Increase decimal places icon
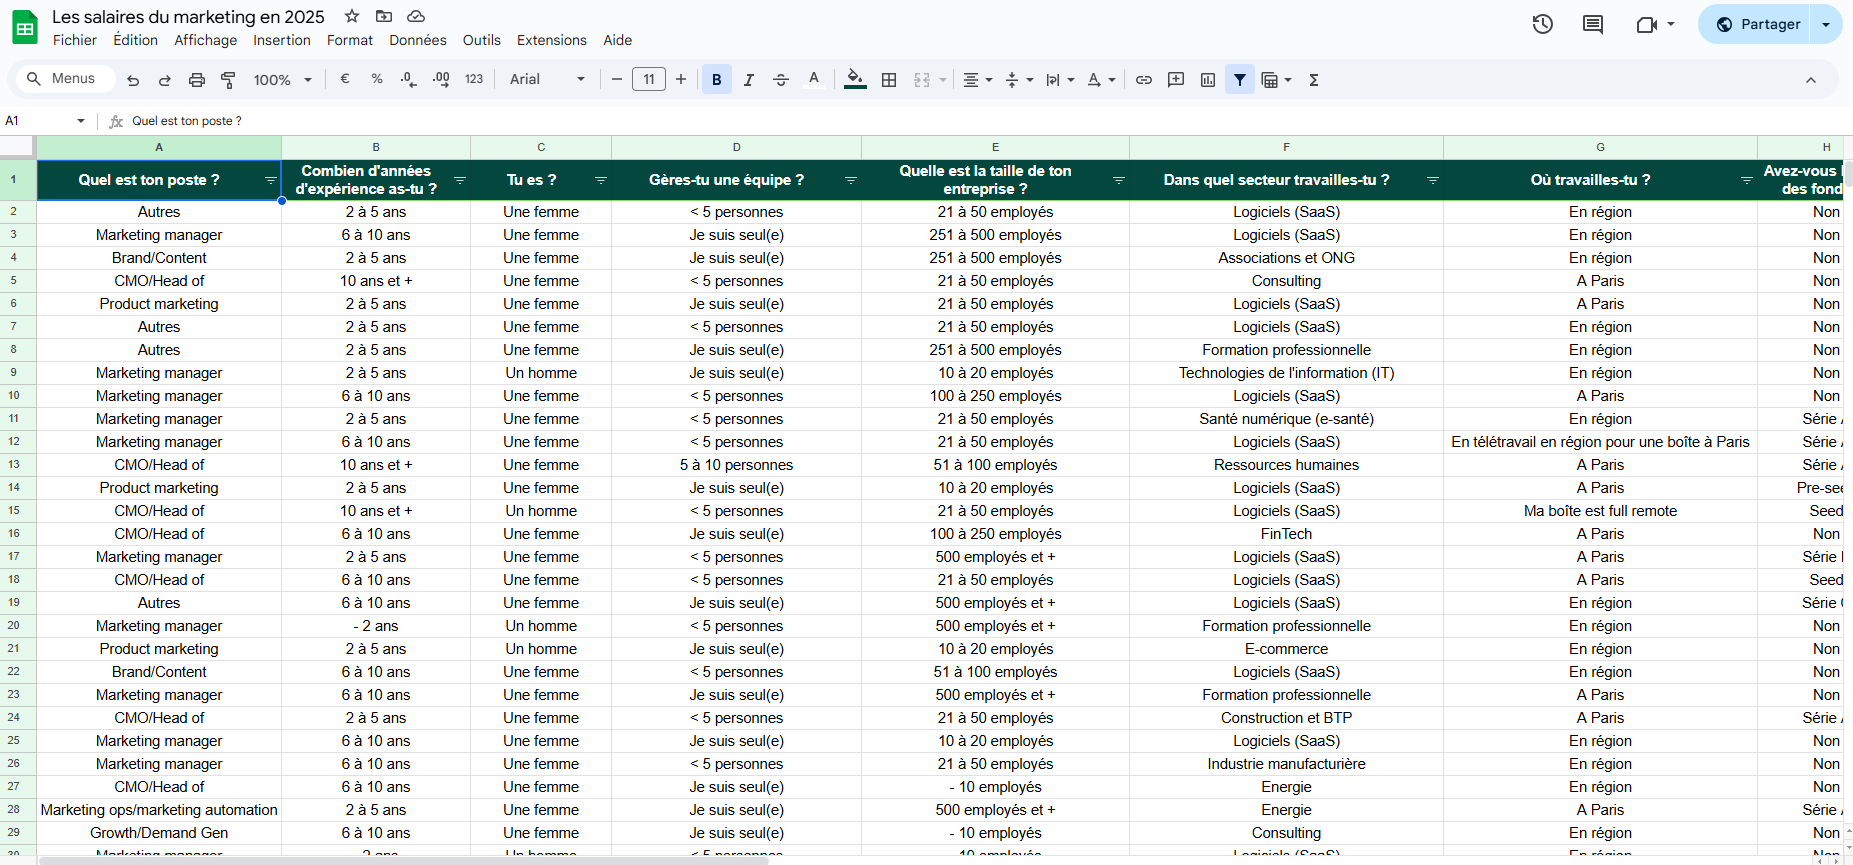The image size is (1853, 865). pyautogui.click(x=441, y=80)
